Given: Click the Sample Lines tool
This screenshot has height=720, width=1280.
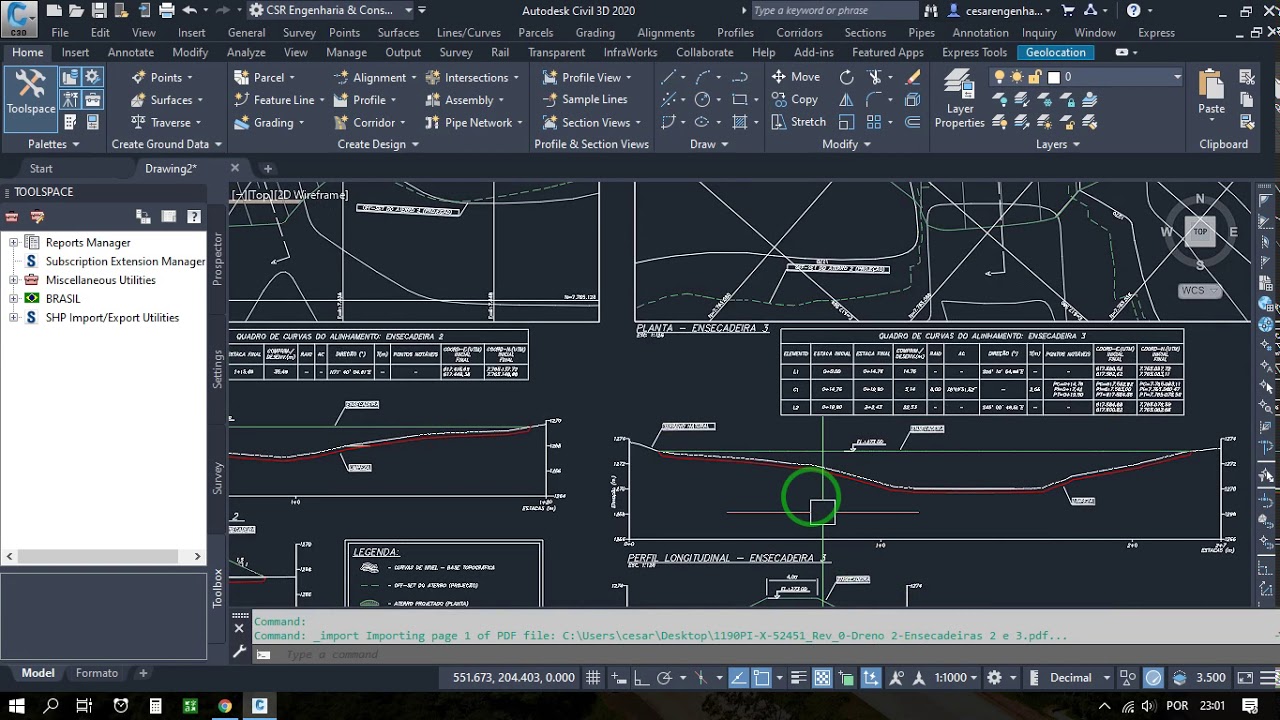Looking at the screenshot, I should click(585, 99).
